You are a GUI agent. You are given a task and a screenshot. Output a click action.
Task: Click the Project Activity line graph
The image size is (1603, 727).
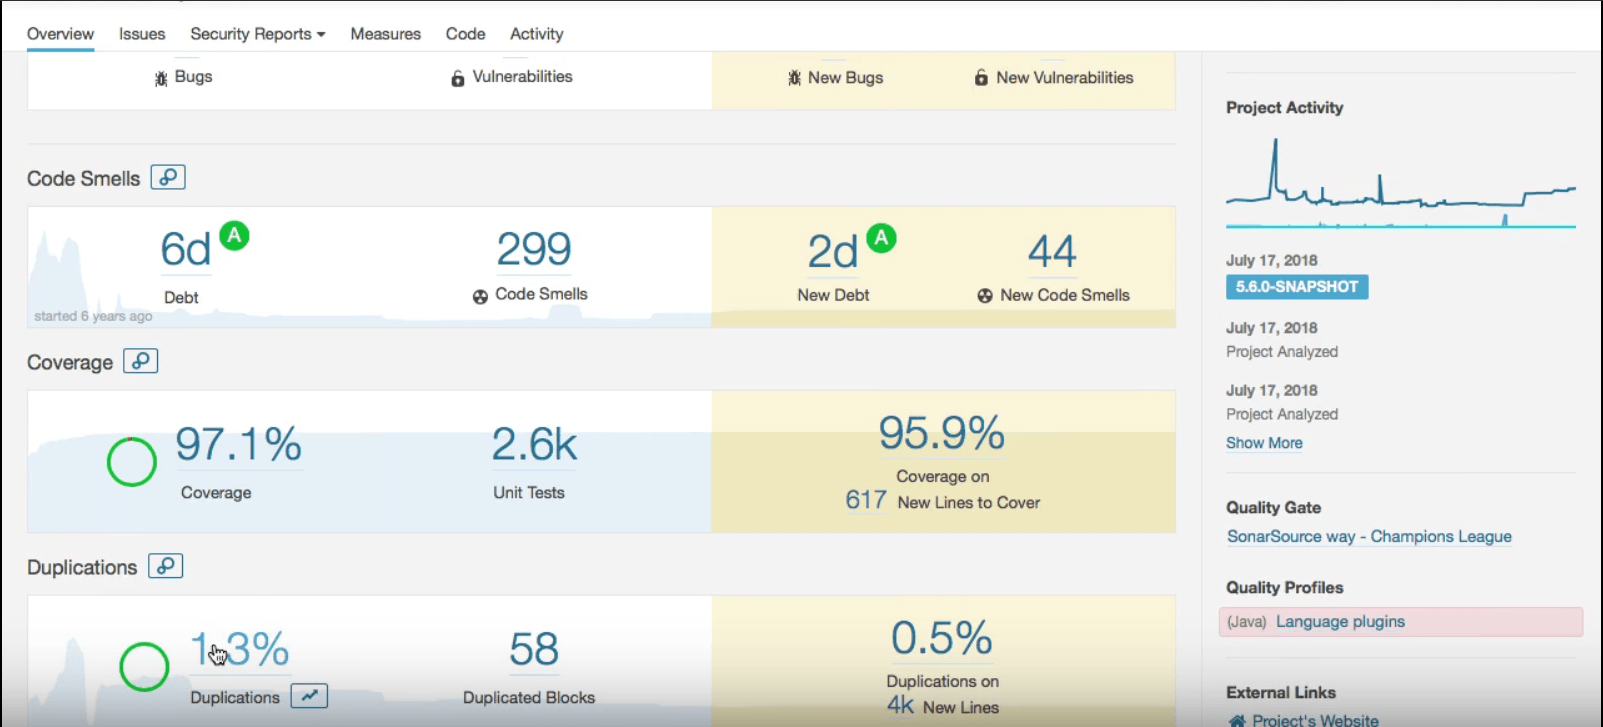pos(1400,183)
